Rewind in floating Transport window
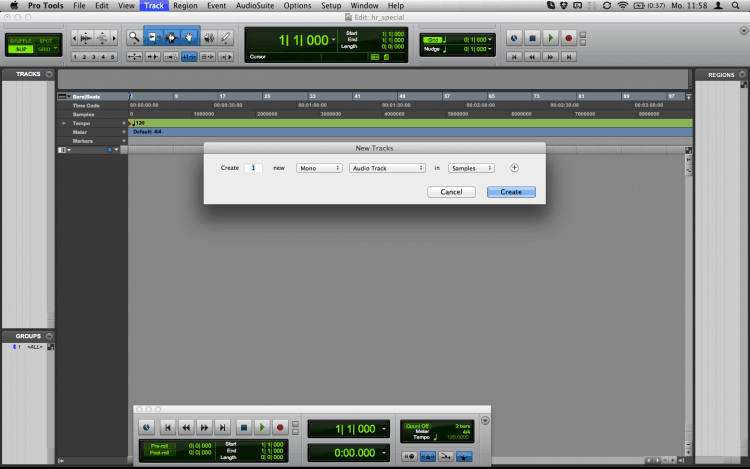 pyautogui.click(x=186, y=427)
